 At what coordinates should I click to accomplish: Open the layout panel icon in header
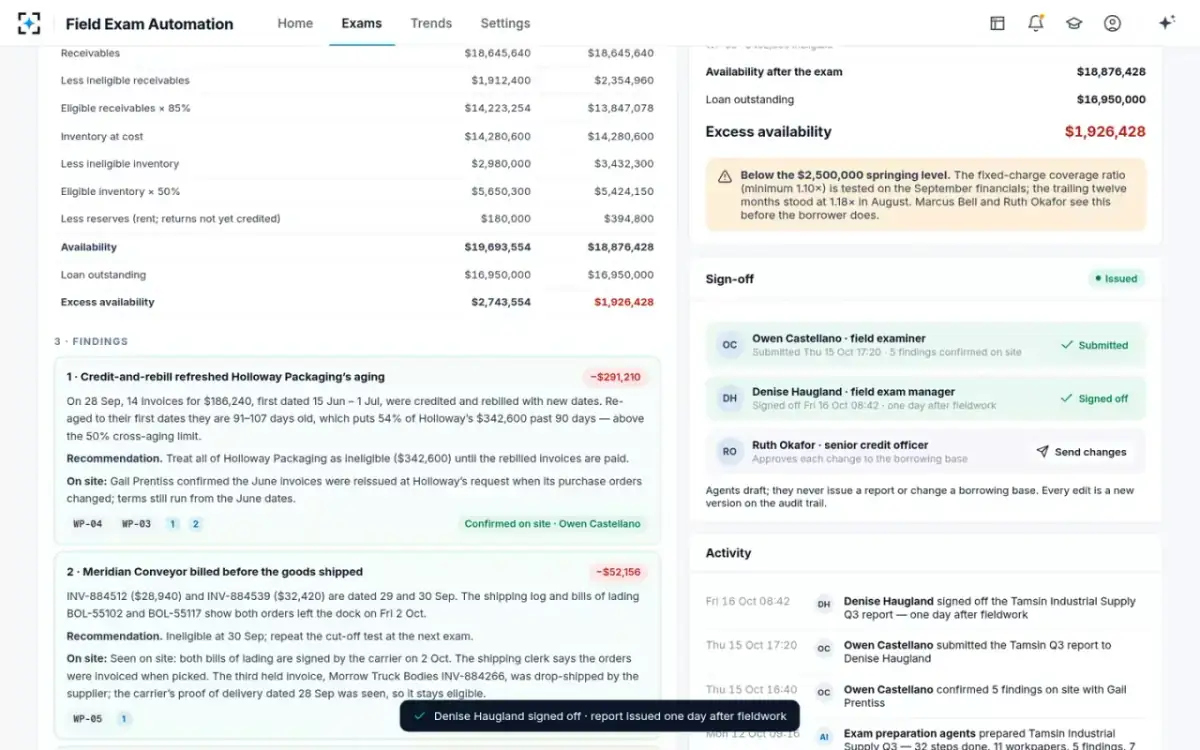pos(997,23)
